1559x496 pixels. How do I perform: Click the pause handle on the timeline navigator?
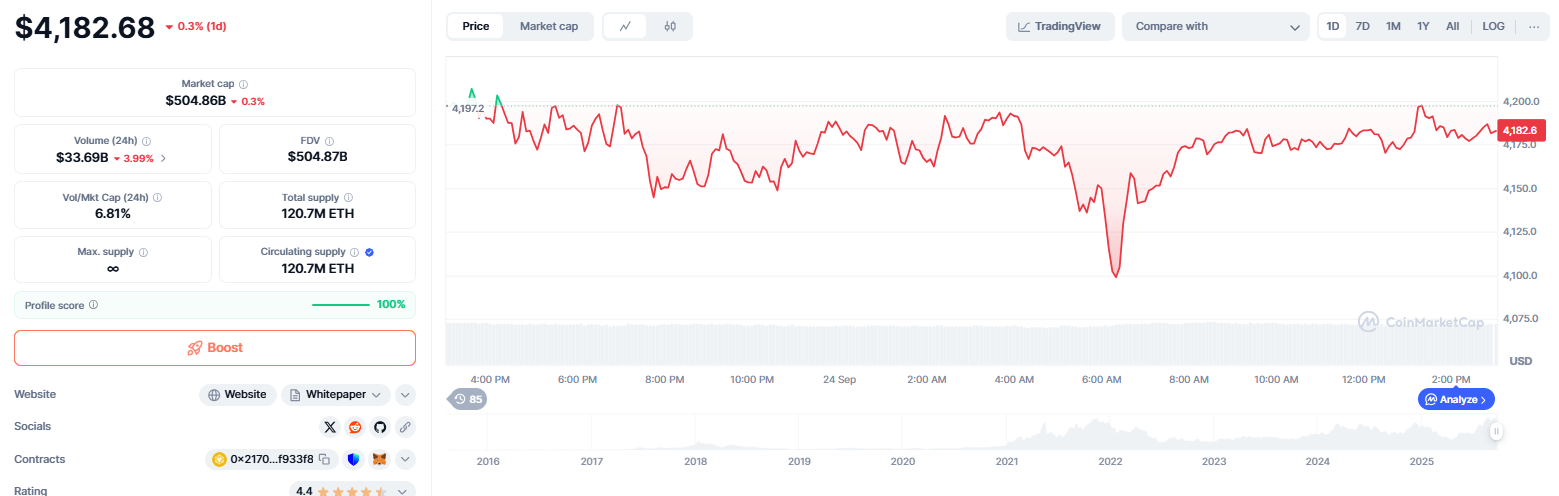click(1496, 432)
